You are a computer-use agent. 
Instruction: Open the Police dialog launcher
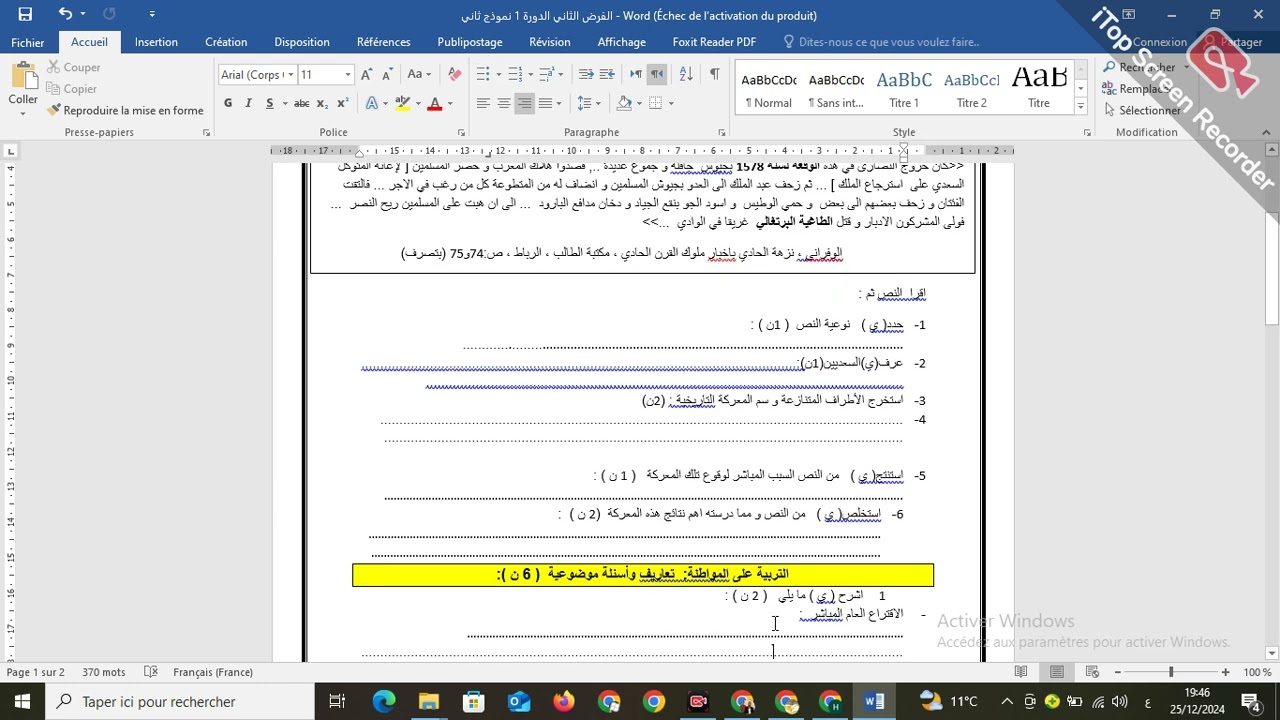tap(461, 132)
